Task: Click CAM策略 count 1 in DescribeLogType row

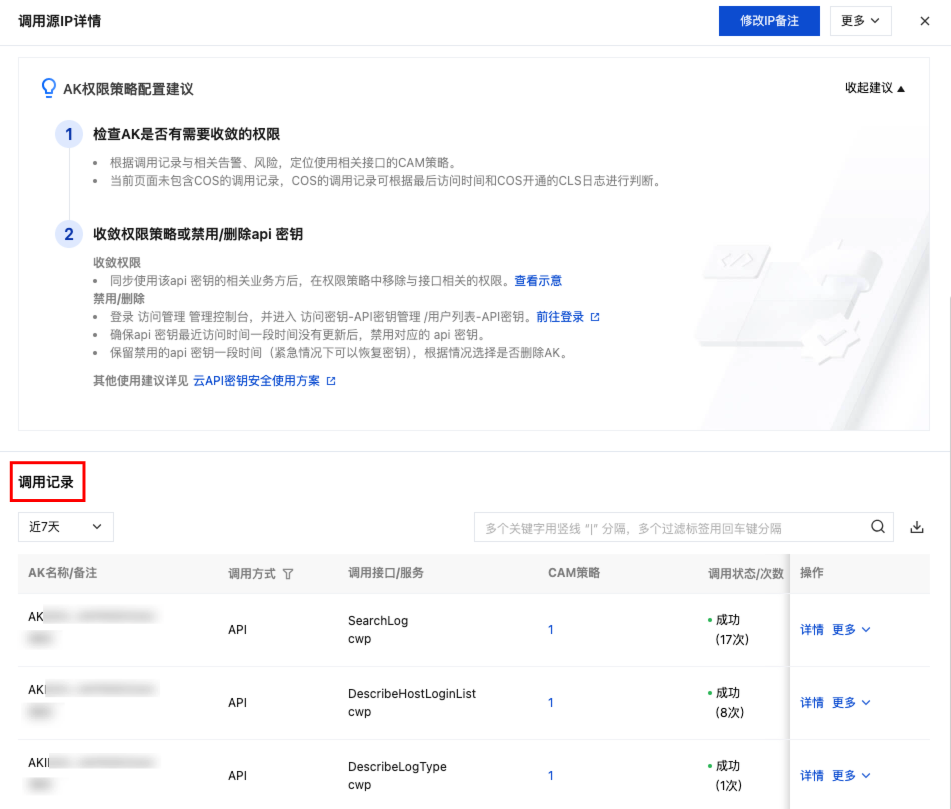Action: point(551,775)
